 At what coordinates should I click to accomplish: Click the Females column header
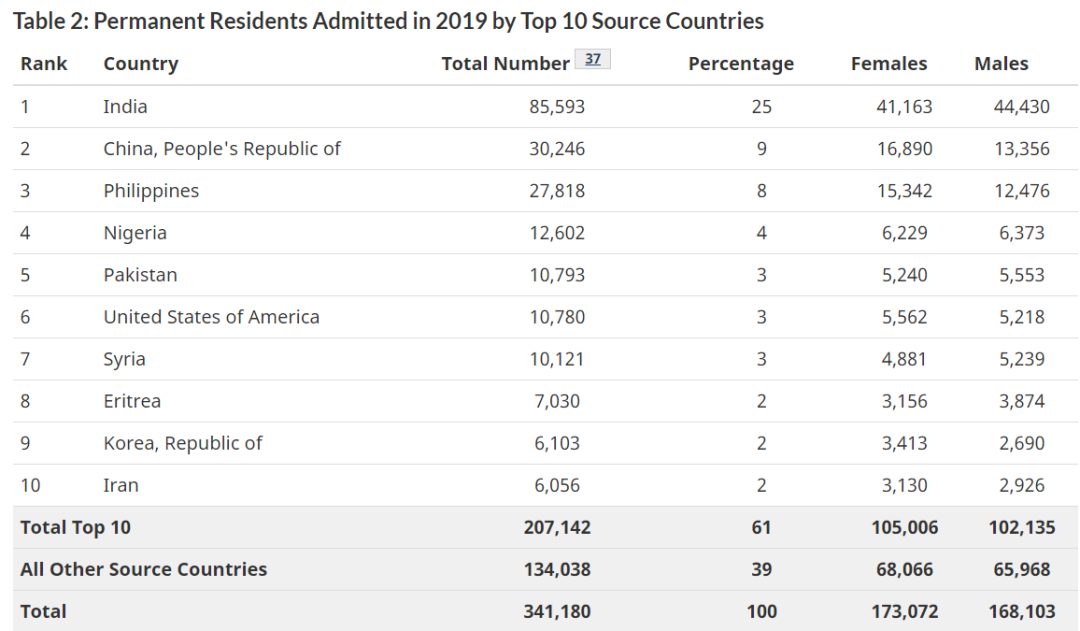(x=889, y=64)
